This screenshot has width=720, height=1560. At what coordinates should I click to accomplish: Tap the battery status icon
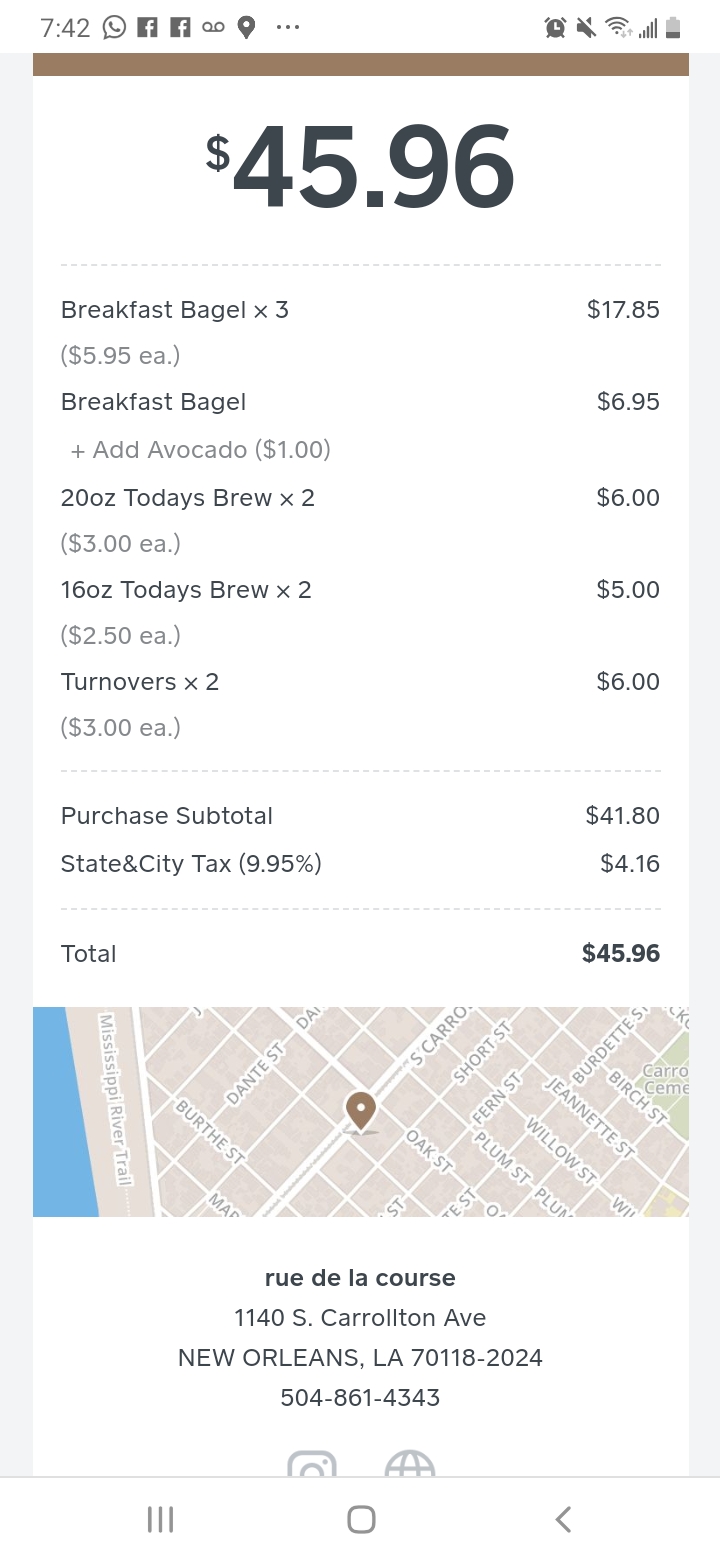click(673, 27)
